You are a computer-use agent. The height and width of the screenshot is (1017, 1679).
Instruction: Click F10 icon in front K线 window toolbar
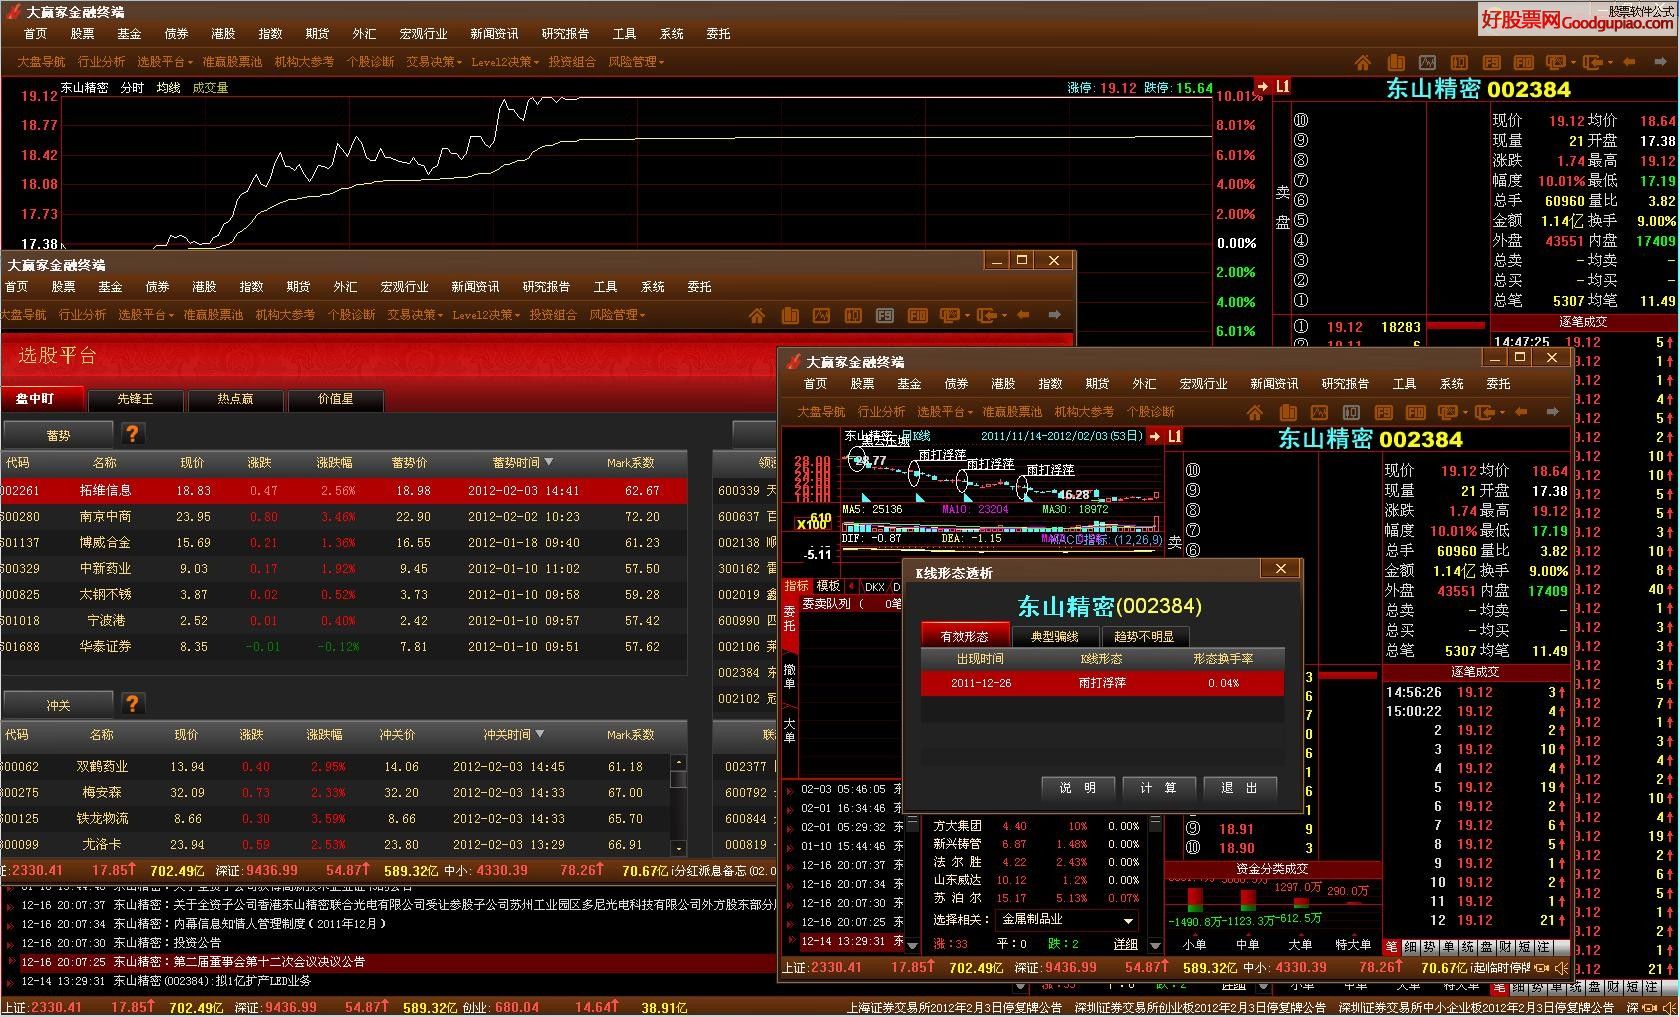(x=1415, y=412)
